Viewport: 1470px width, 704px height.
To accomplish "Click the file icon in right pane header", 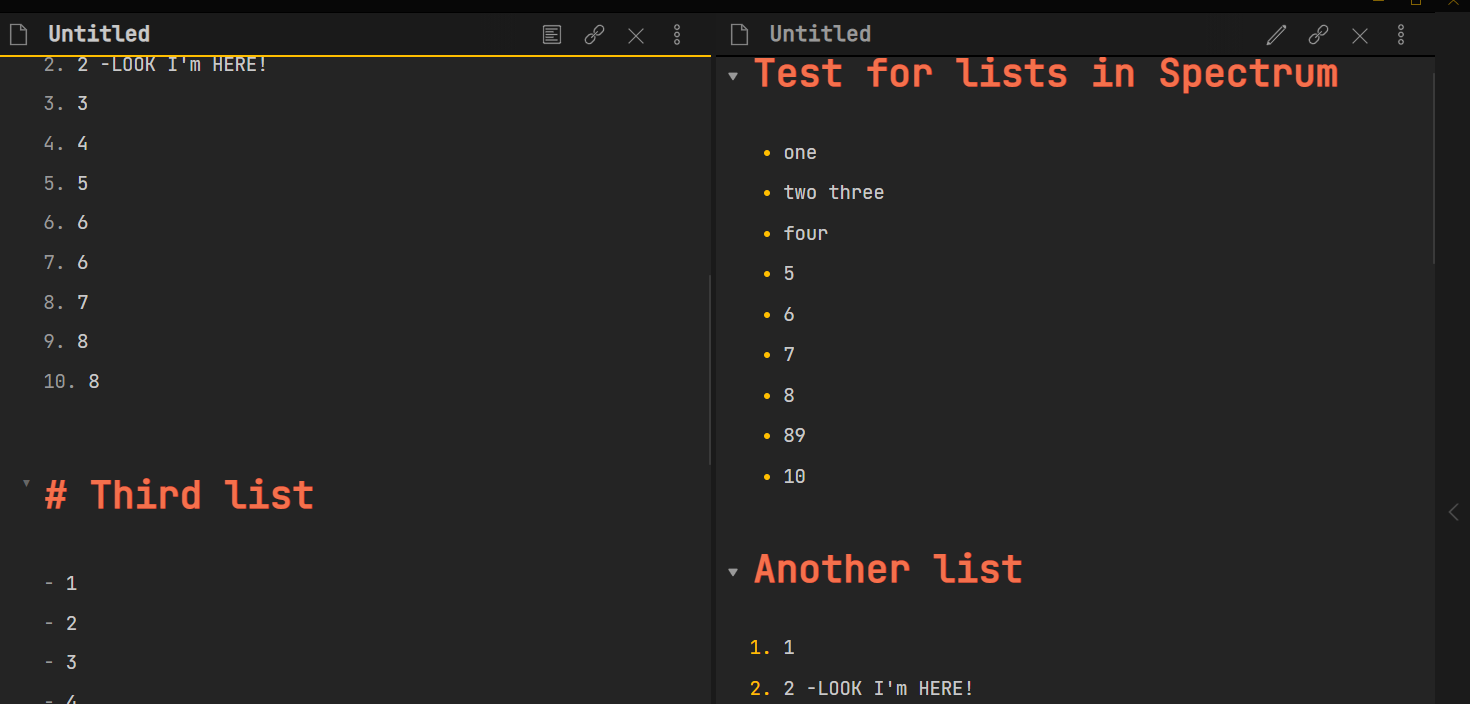I will click(x=739, y=35).
